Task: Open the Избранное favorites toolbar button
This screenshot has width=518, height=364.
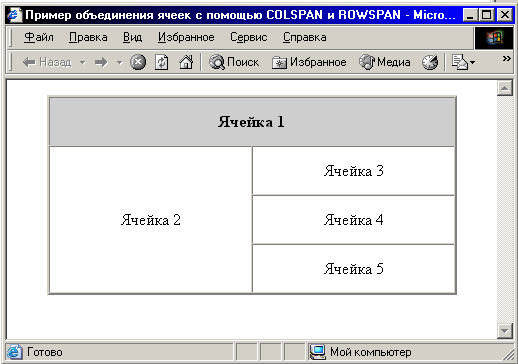Action: (x=309, y=62)
